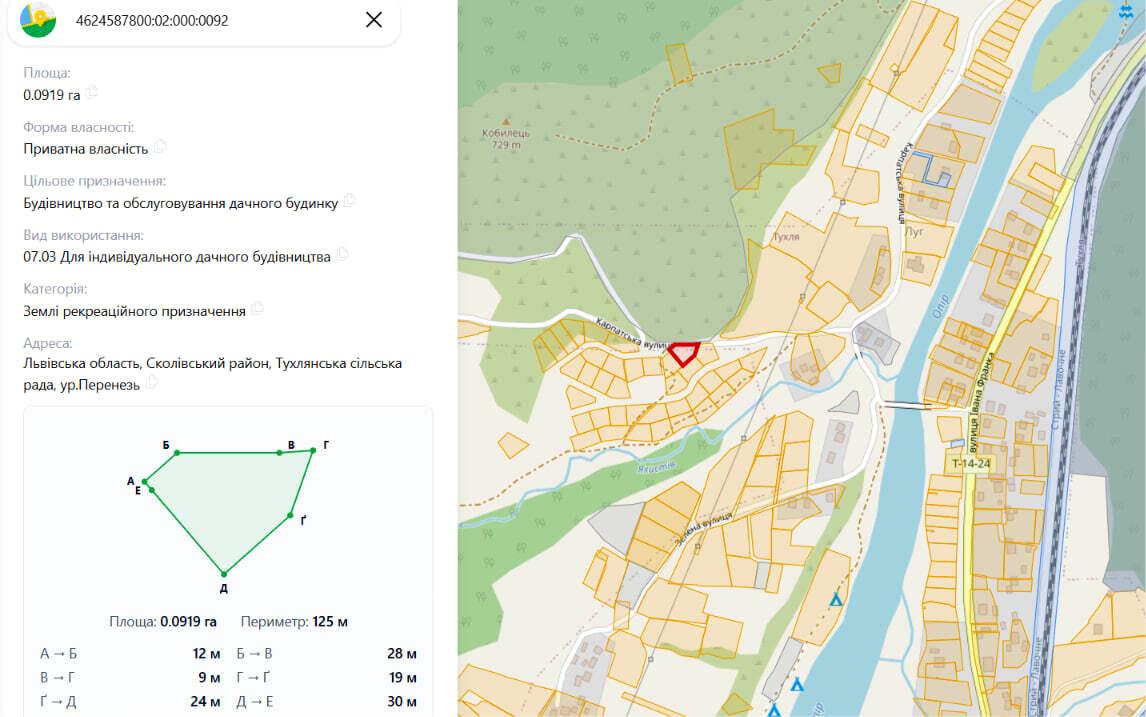Click the Приватна власність value text
Image resolution: width=1146 pixels, height=717 pixels.
86,148
